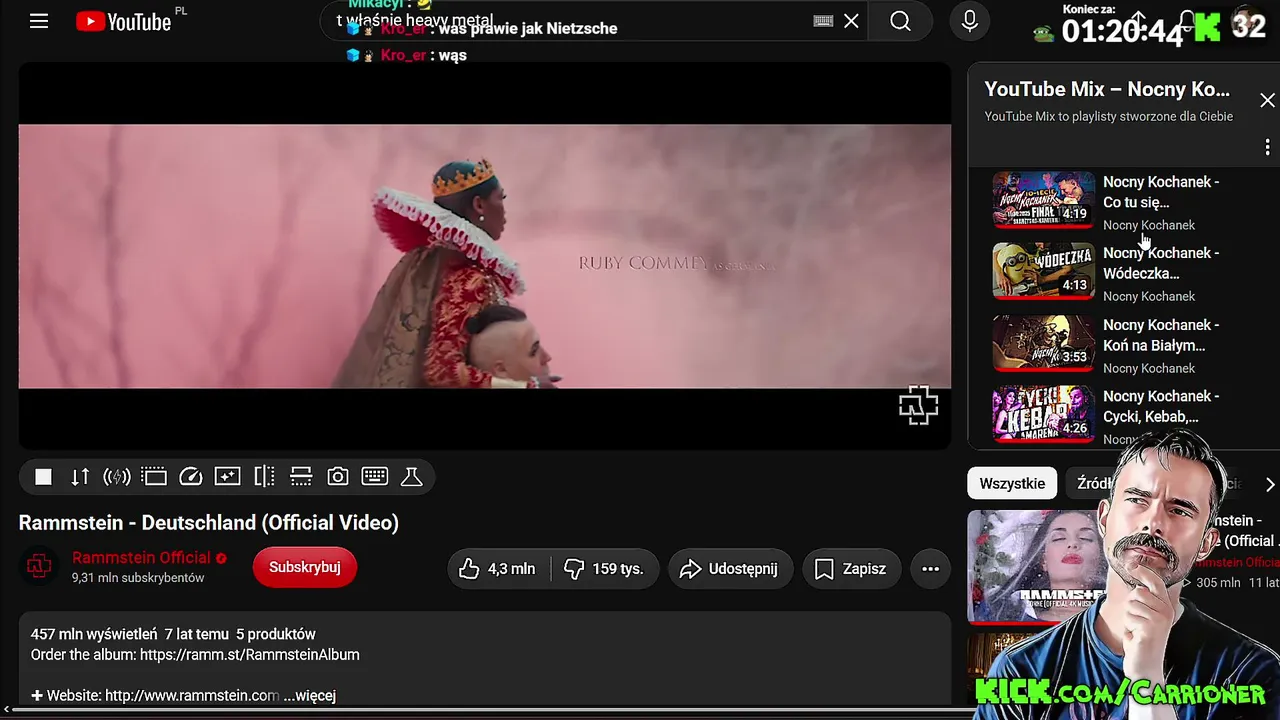
Task: Click channel name under the Wódeczka title
Action: tap(1149, 296)
